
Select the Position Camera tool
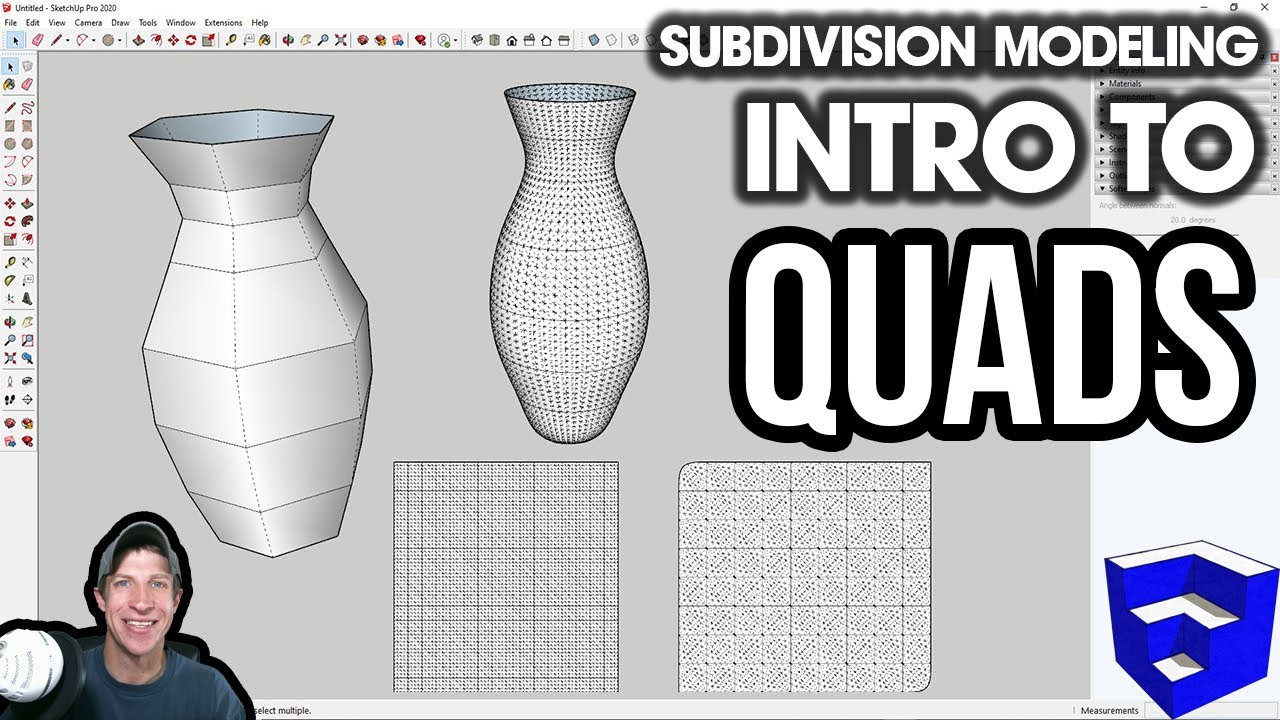coord(10,380)
